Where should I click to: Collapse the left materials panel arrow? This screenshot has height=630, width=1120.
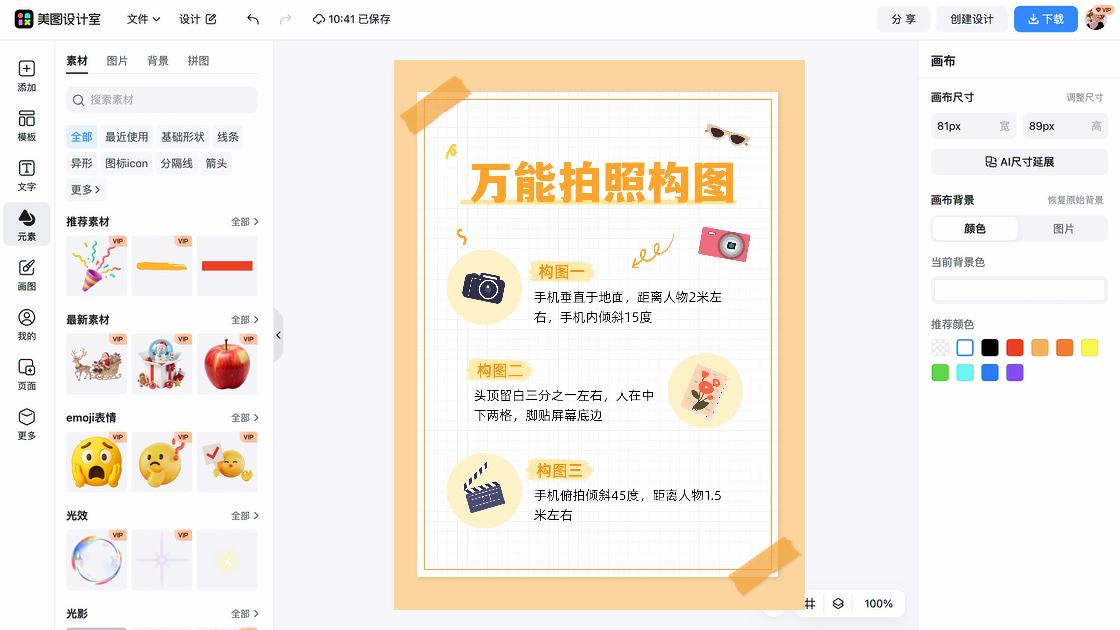pyautogui.click(x=279, y=335)
